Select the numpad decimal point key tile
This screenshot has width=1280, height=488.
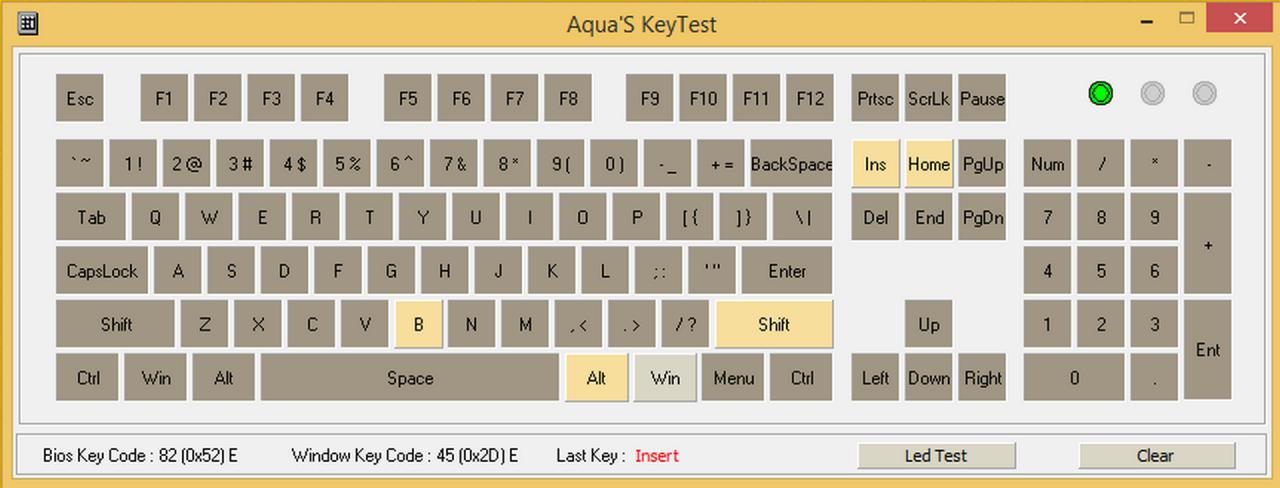pyautogui.click(x=1154, y=378)
